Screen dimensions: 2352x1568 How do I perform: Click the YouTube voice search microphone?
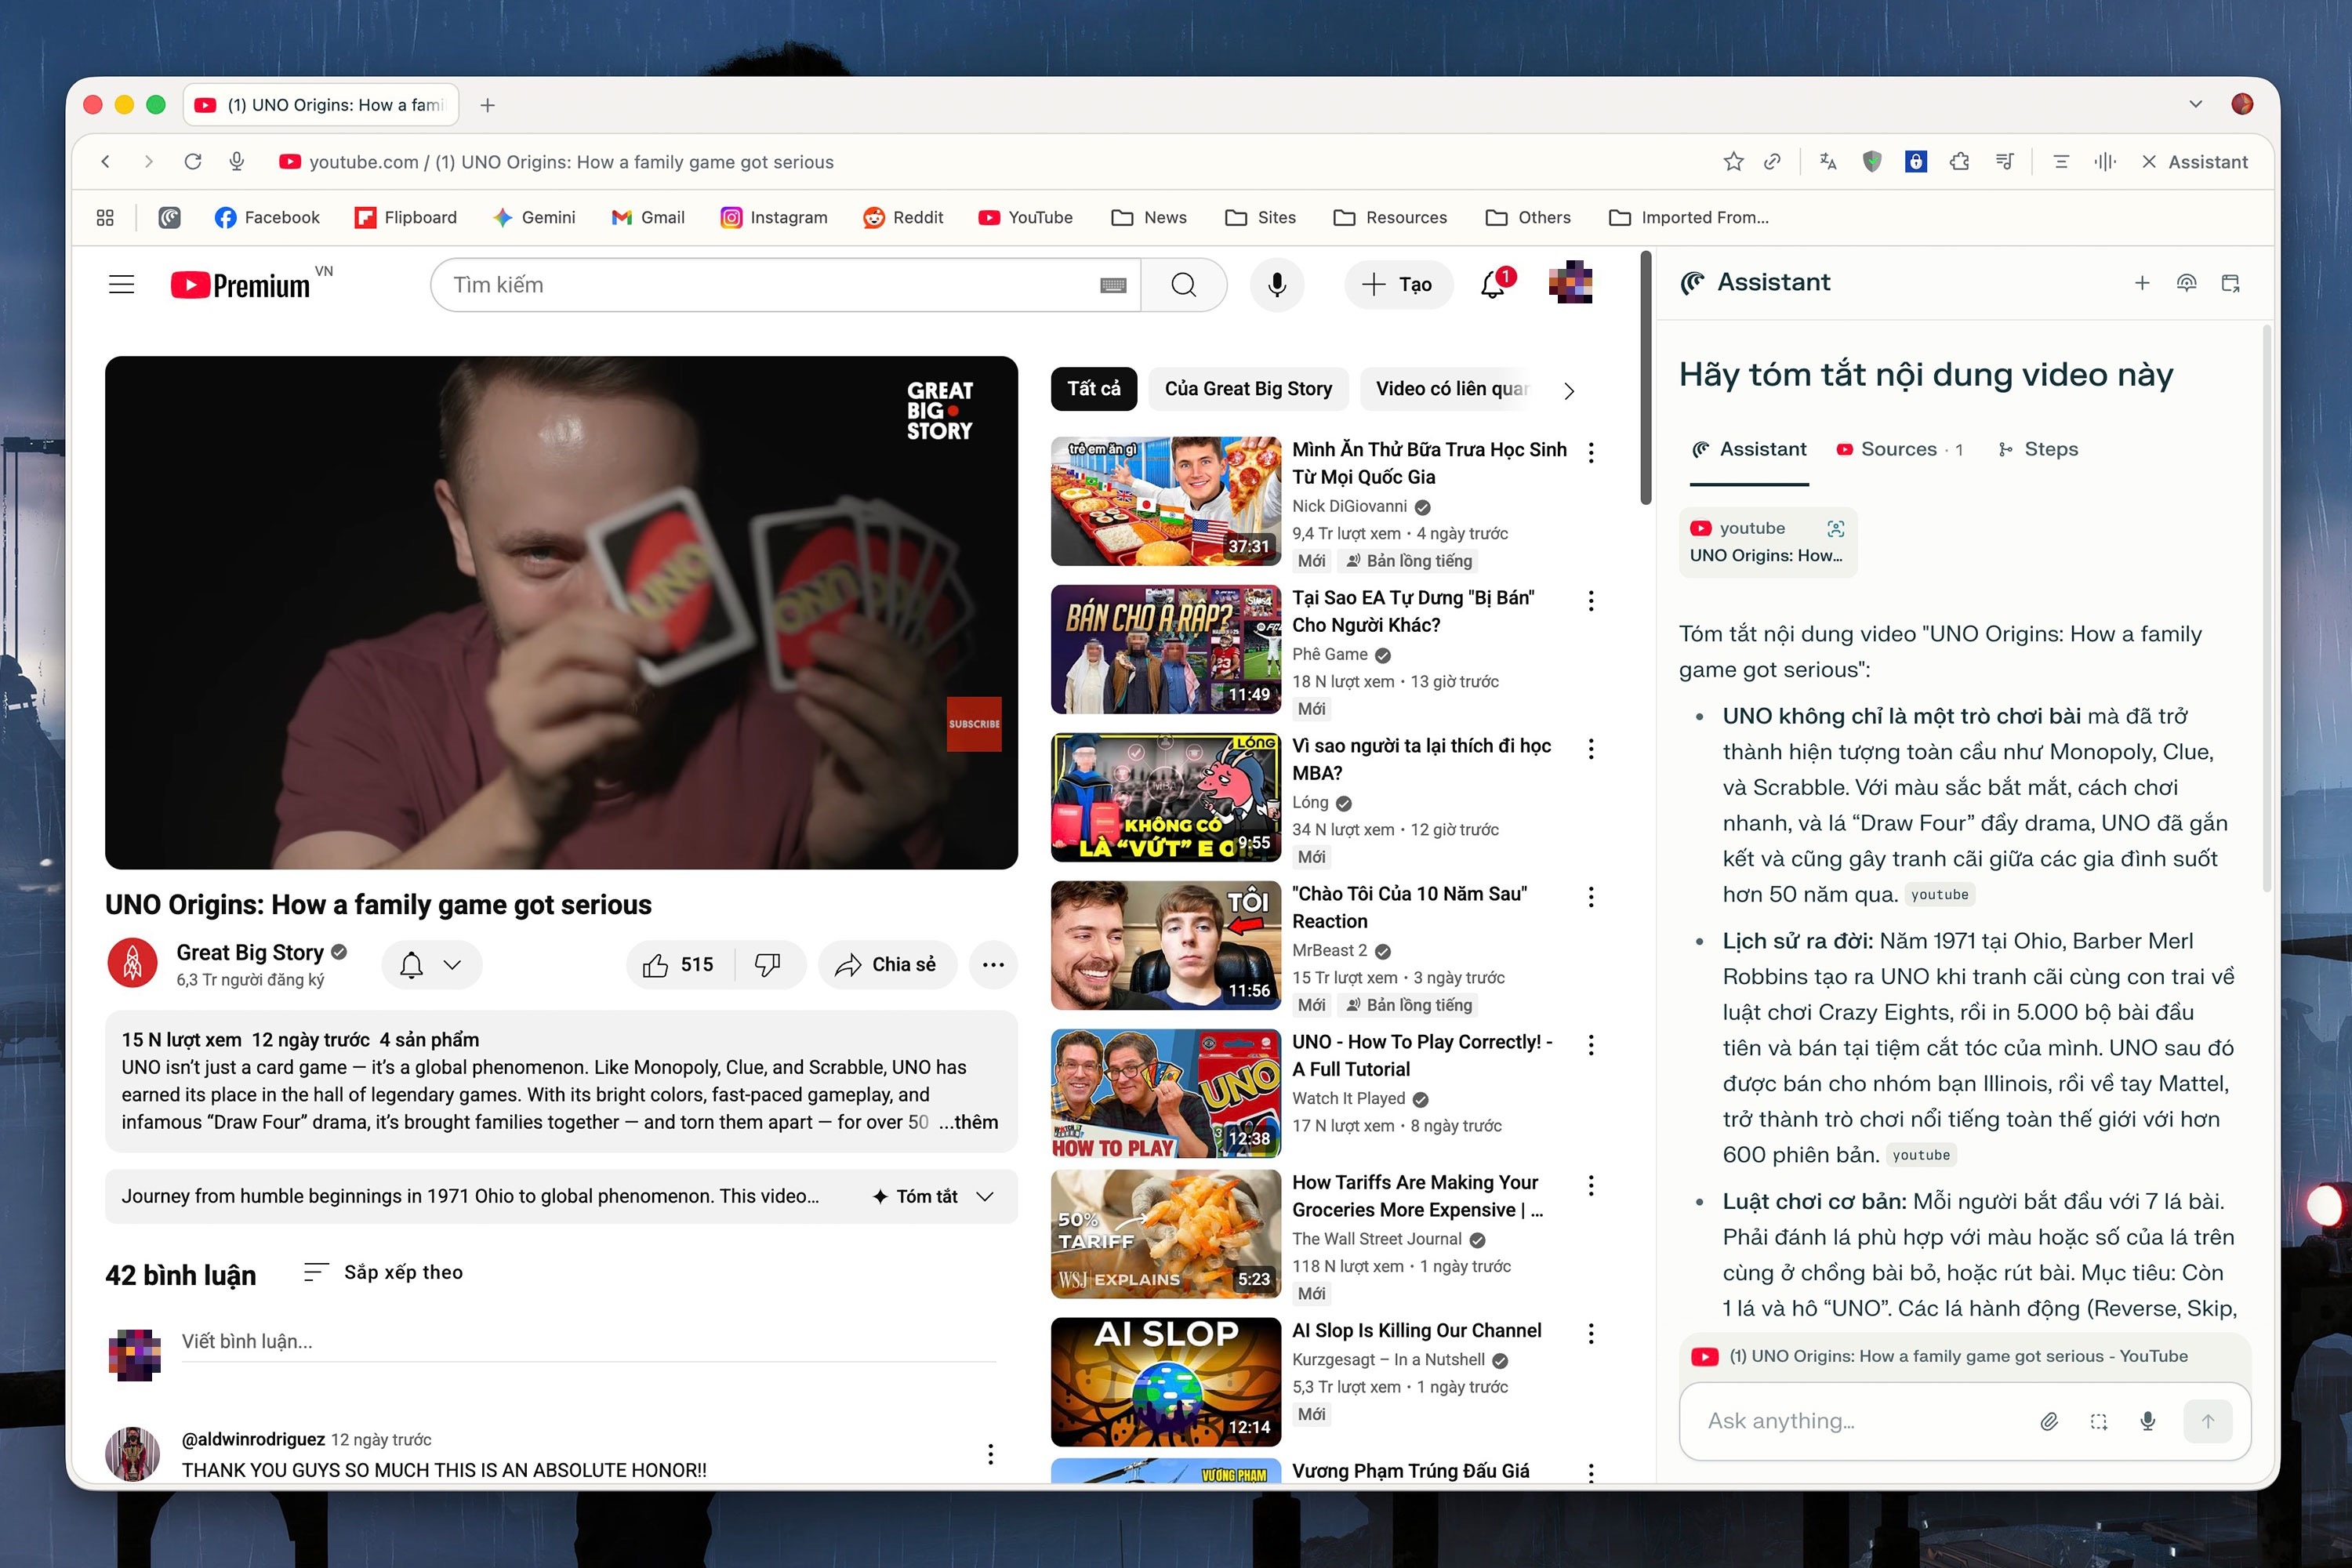point(1276,285)
